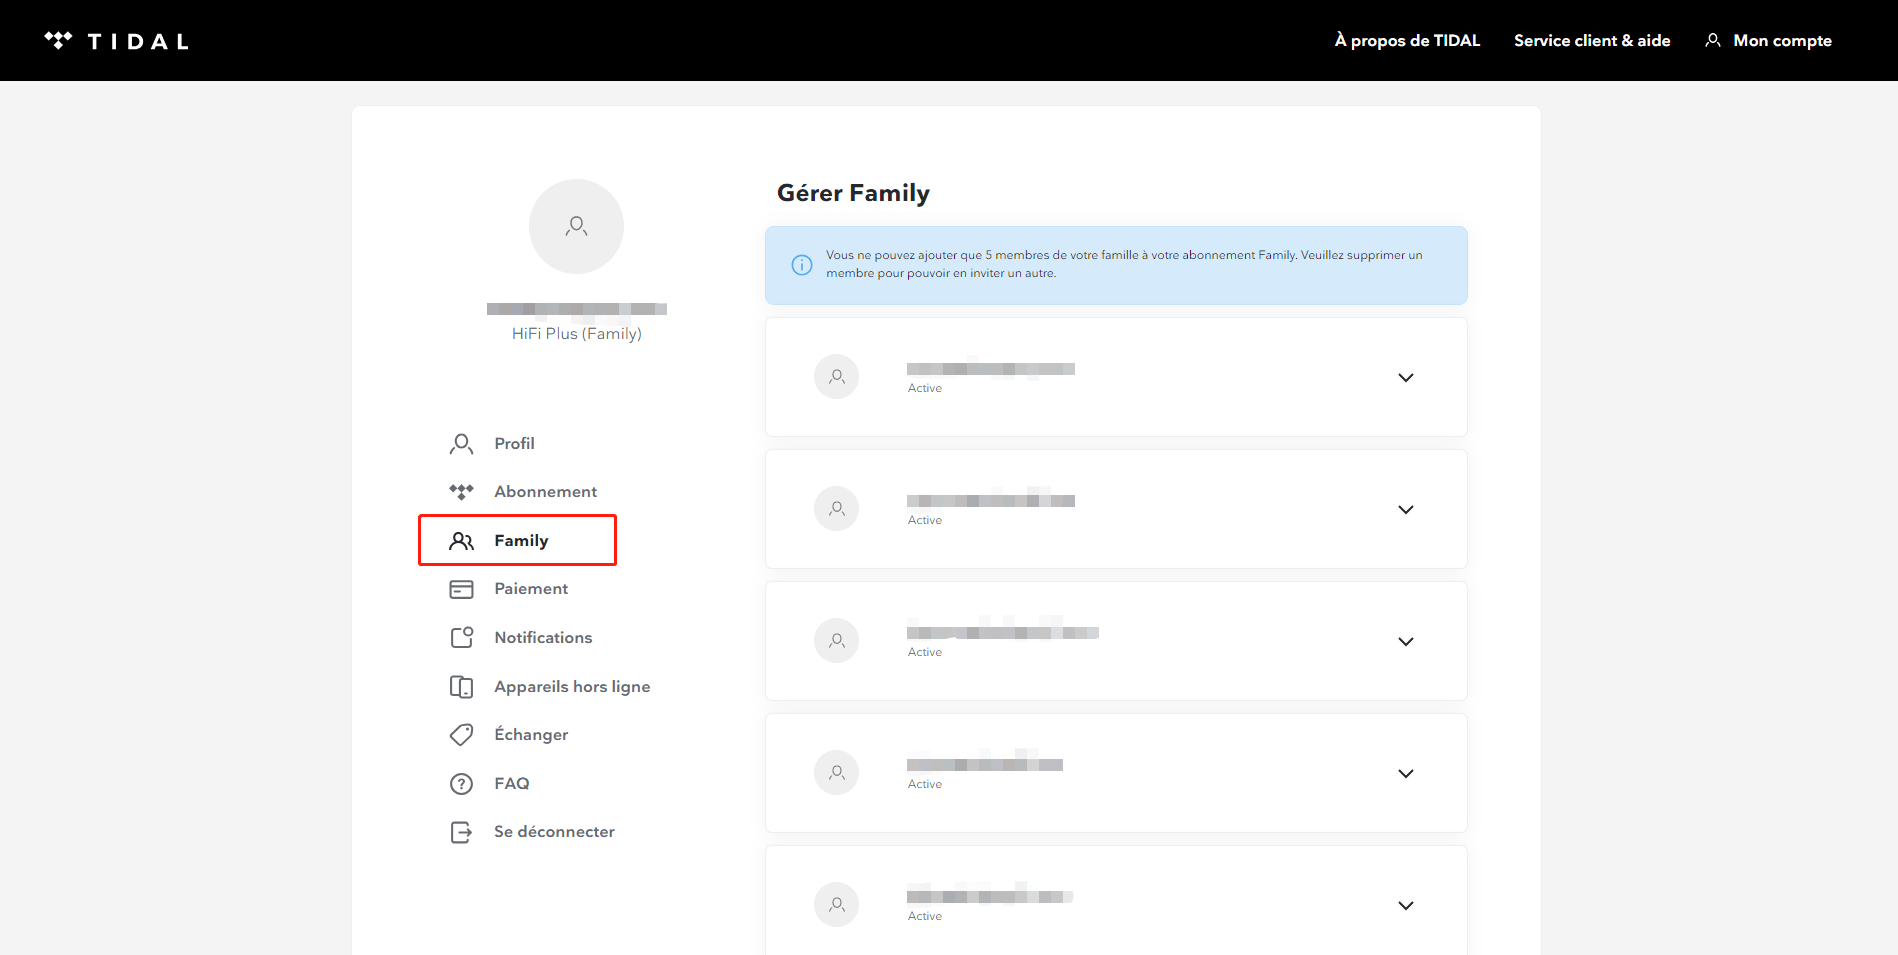Click the two-people Family icon
The width and height of the screenshot is (1898, 955).
461,541
